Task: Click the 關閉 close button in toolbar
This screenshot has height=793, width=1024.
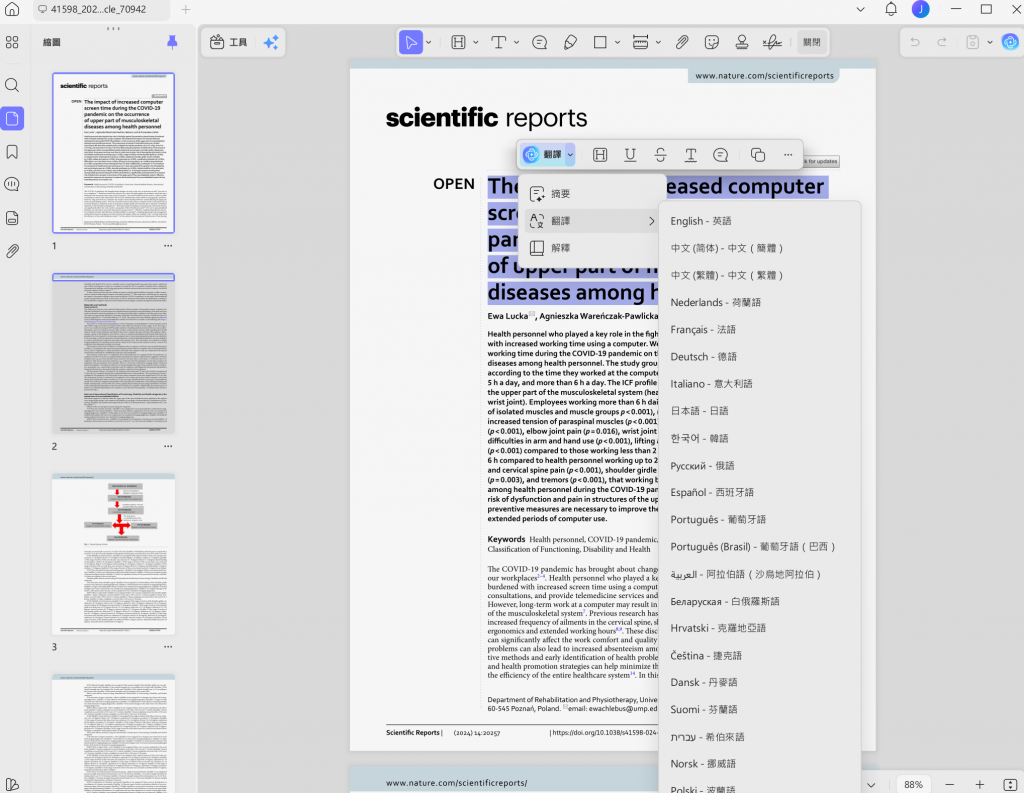Action: (x=812, y=42)
